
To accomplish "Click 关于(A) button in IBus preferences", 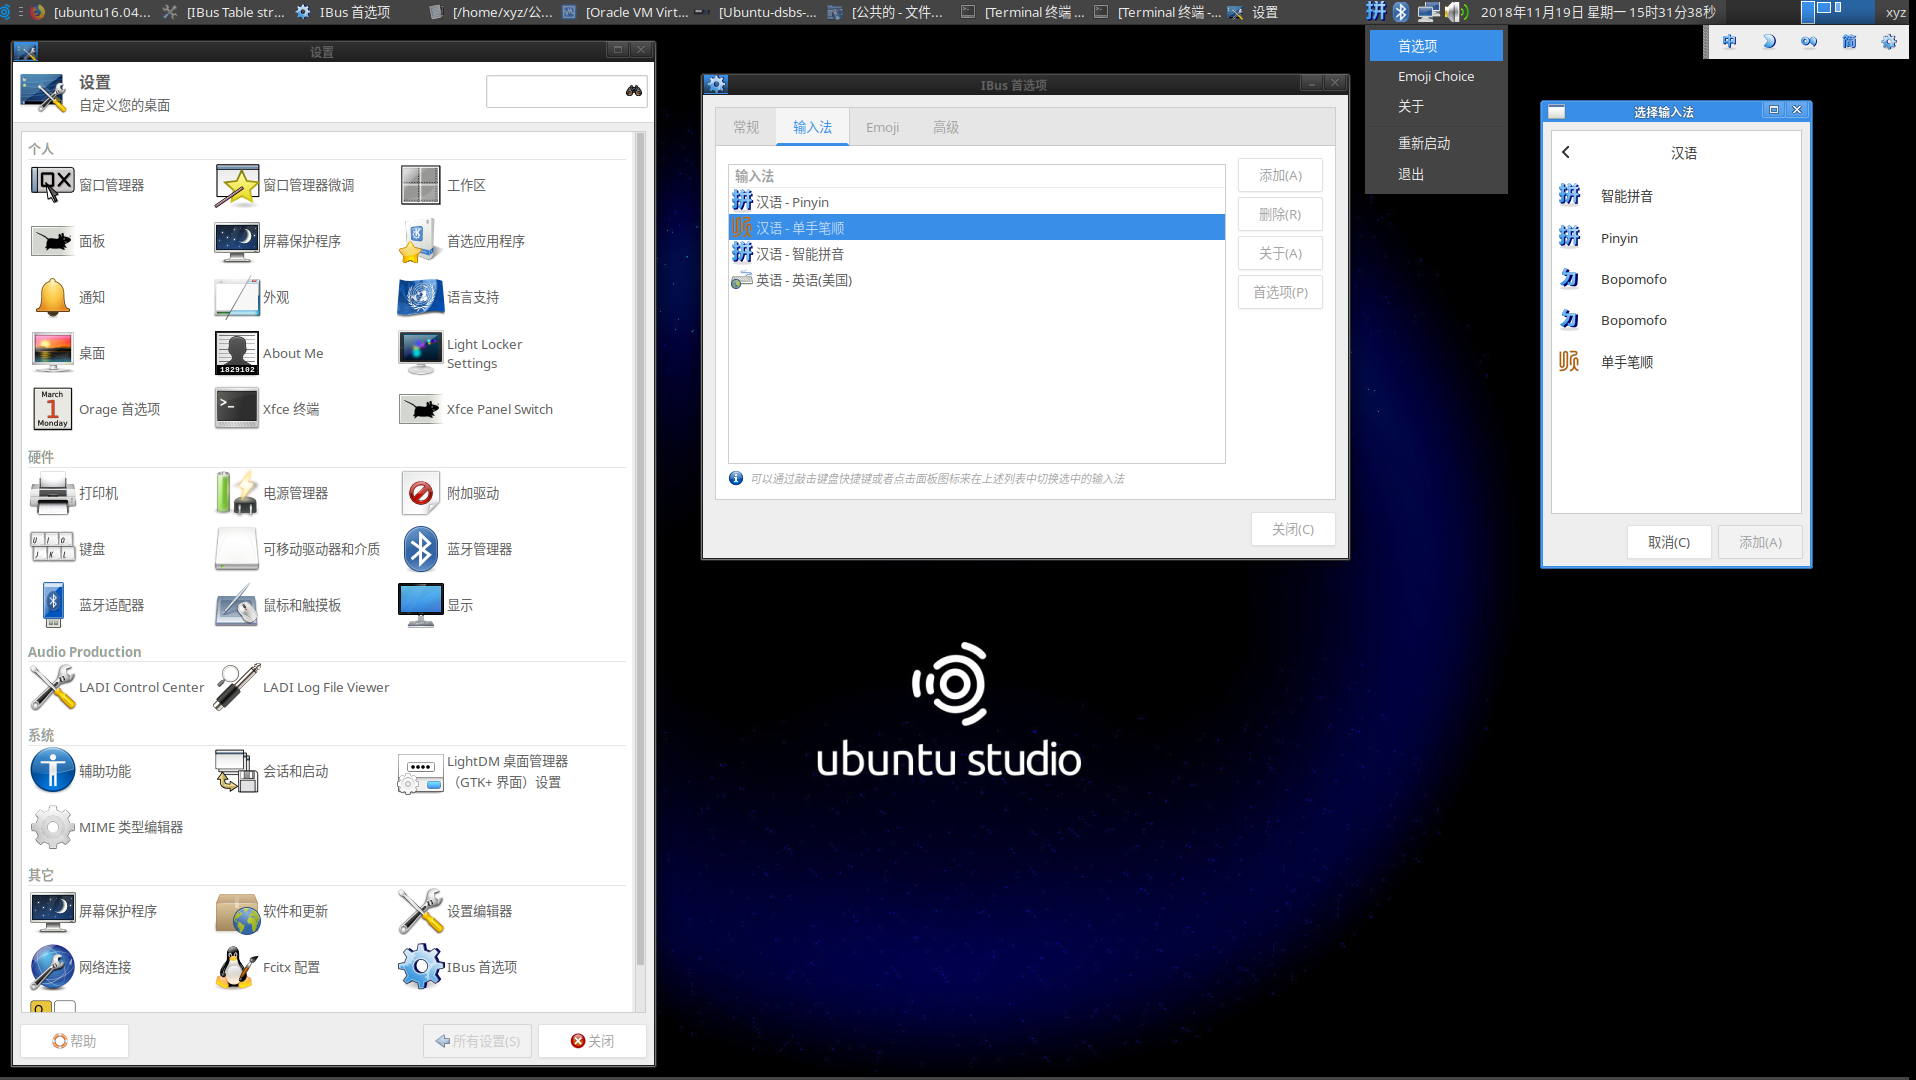I will pos(1280,253).
